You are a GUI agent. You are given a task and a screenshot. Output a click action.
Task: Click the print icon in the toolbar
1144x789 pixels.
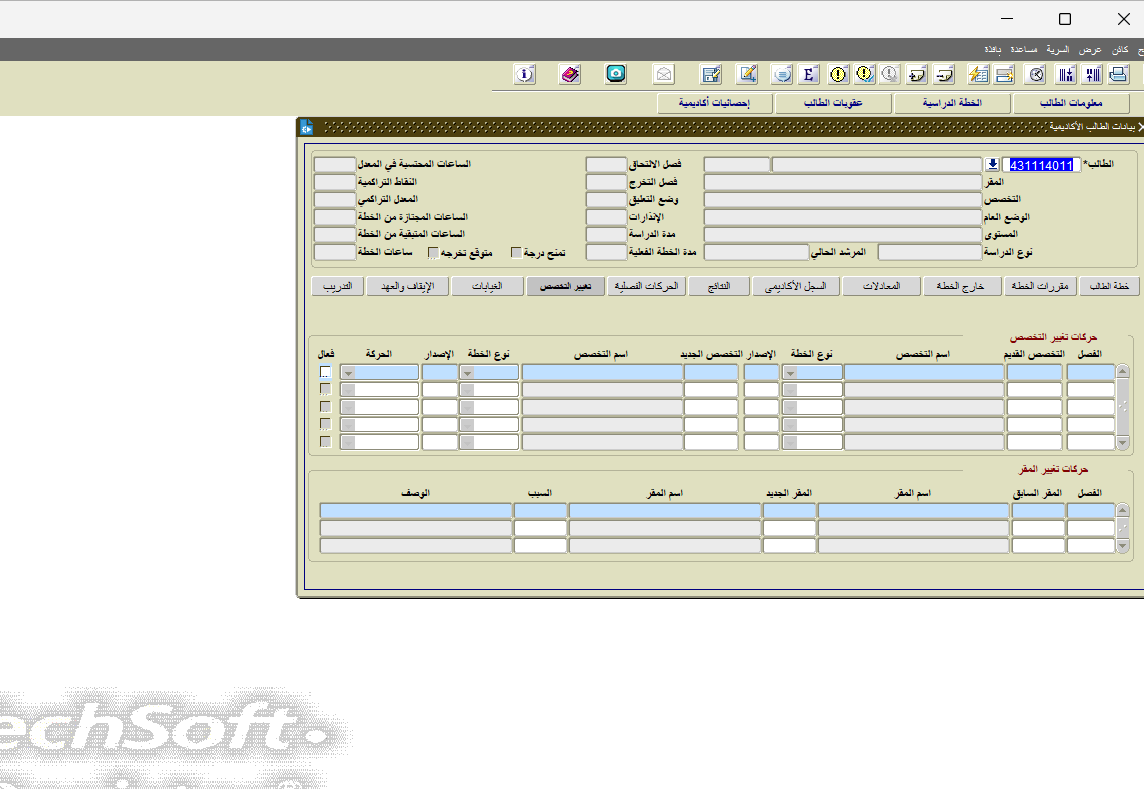pos(1118,74)
